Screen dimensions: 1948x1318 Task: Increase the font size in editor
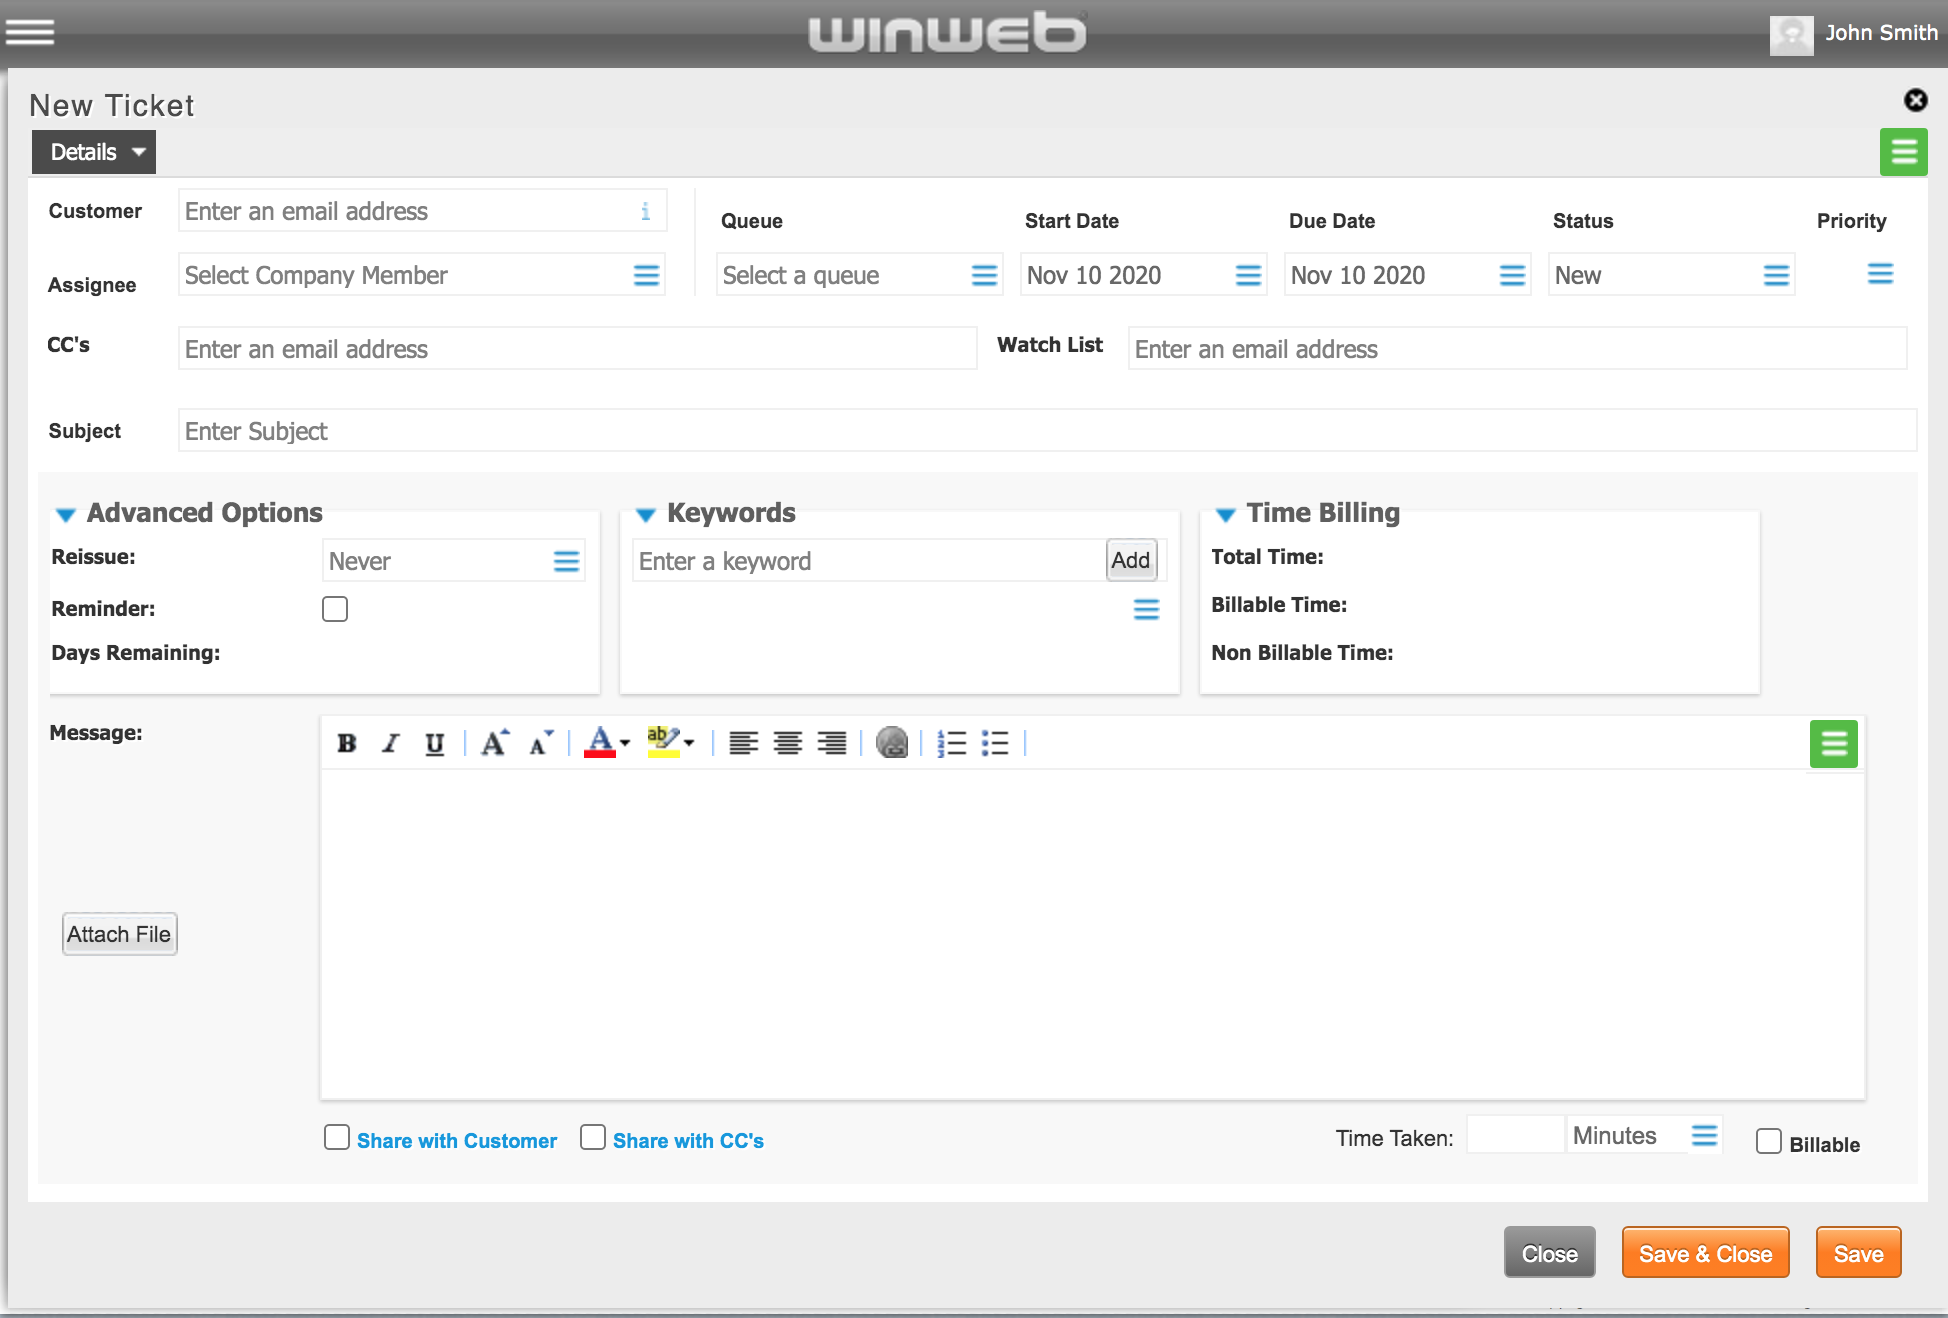coord(494,743)
